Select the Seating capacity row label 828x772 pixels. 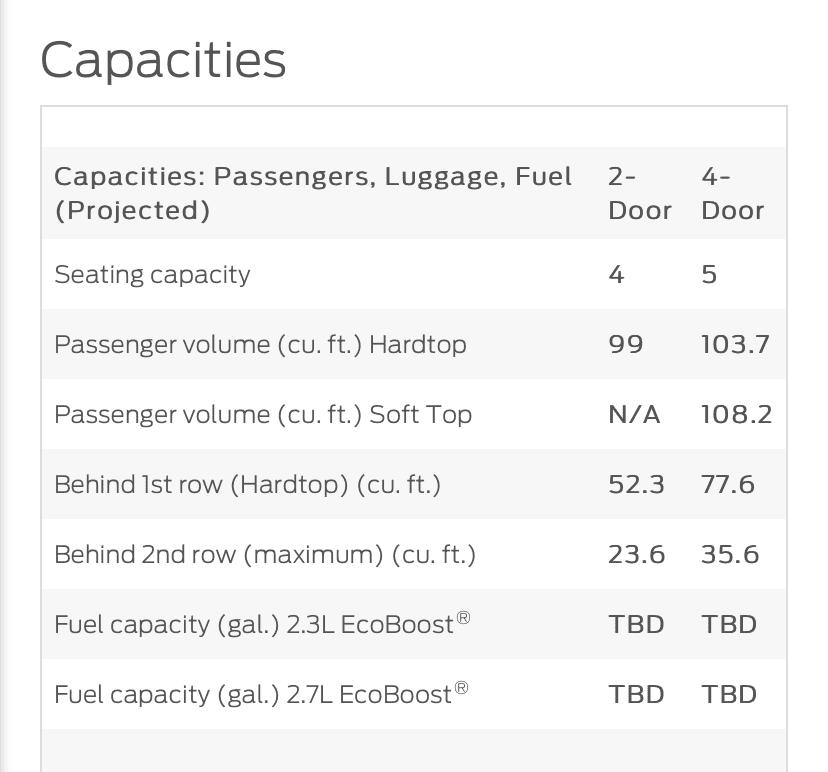(152, 275)
